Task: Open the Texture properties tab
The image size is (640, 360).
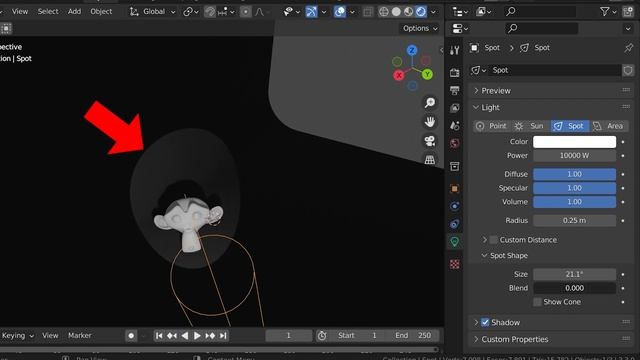Action: (455, 264)
